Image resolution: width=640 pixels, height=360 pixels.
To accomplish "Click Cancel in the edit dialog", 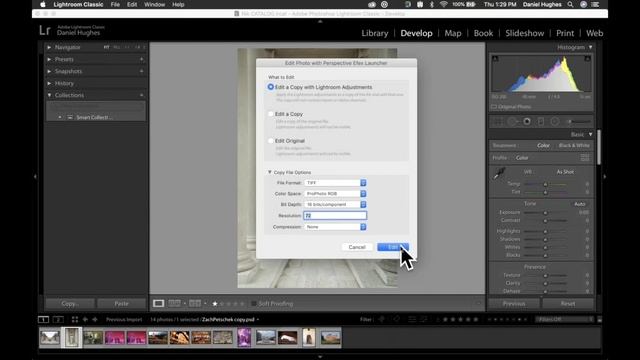I will point(357,247).
